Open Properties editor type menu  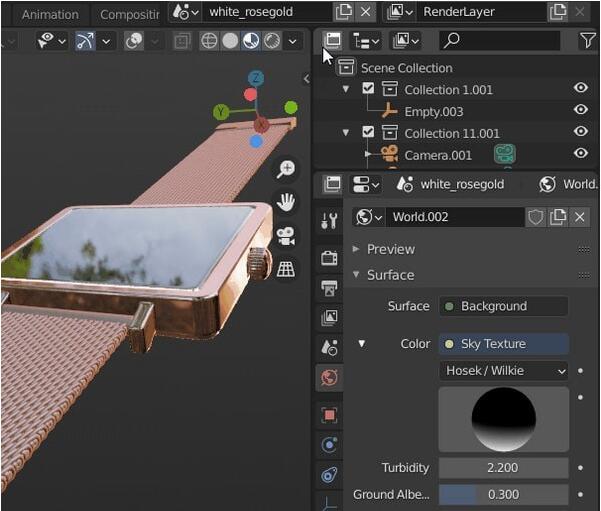pyautogui.click(x=332, y=184)
